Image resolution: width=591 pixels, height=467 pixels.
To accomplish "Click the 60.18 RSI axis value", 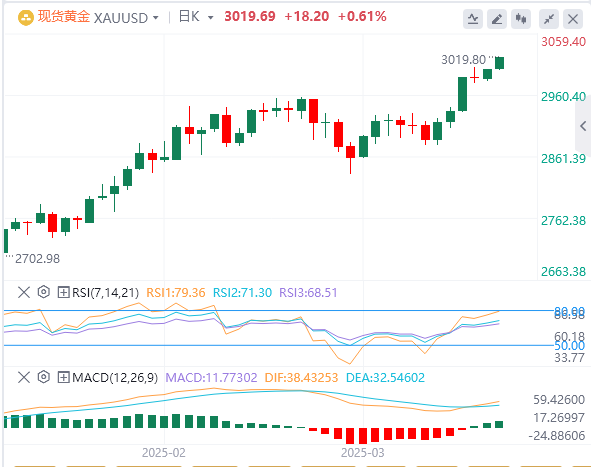I will coord(570,336).
